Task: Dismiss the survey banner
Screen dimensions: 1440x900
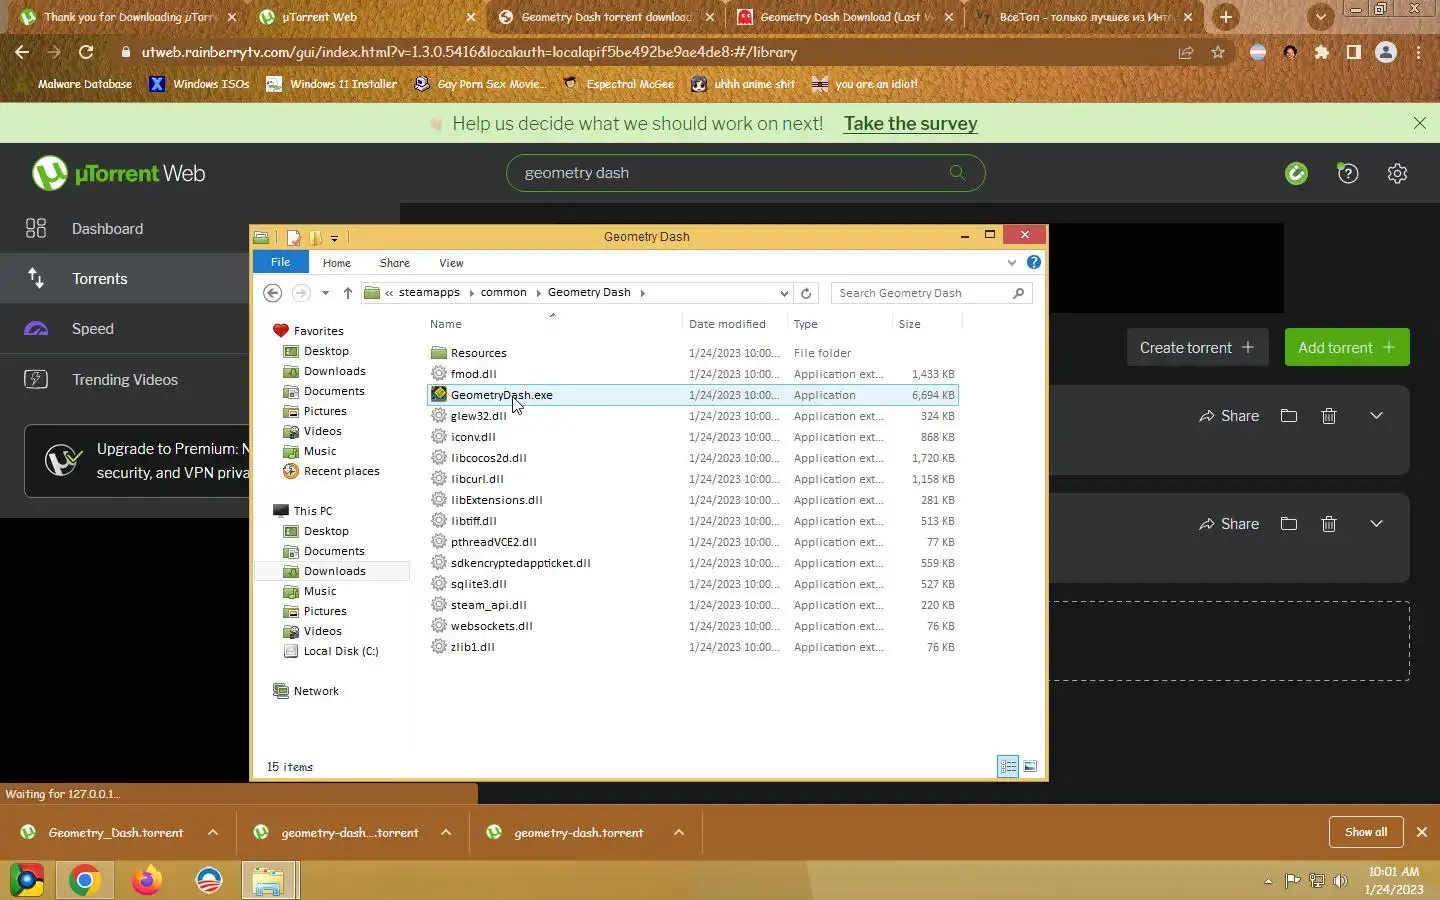Action: 1420,123
